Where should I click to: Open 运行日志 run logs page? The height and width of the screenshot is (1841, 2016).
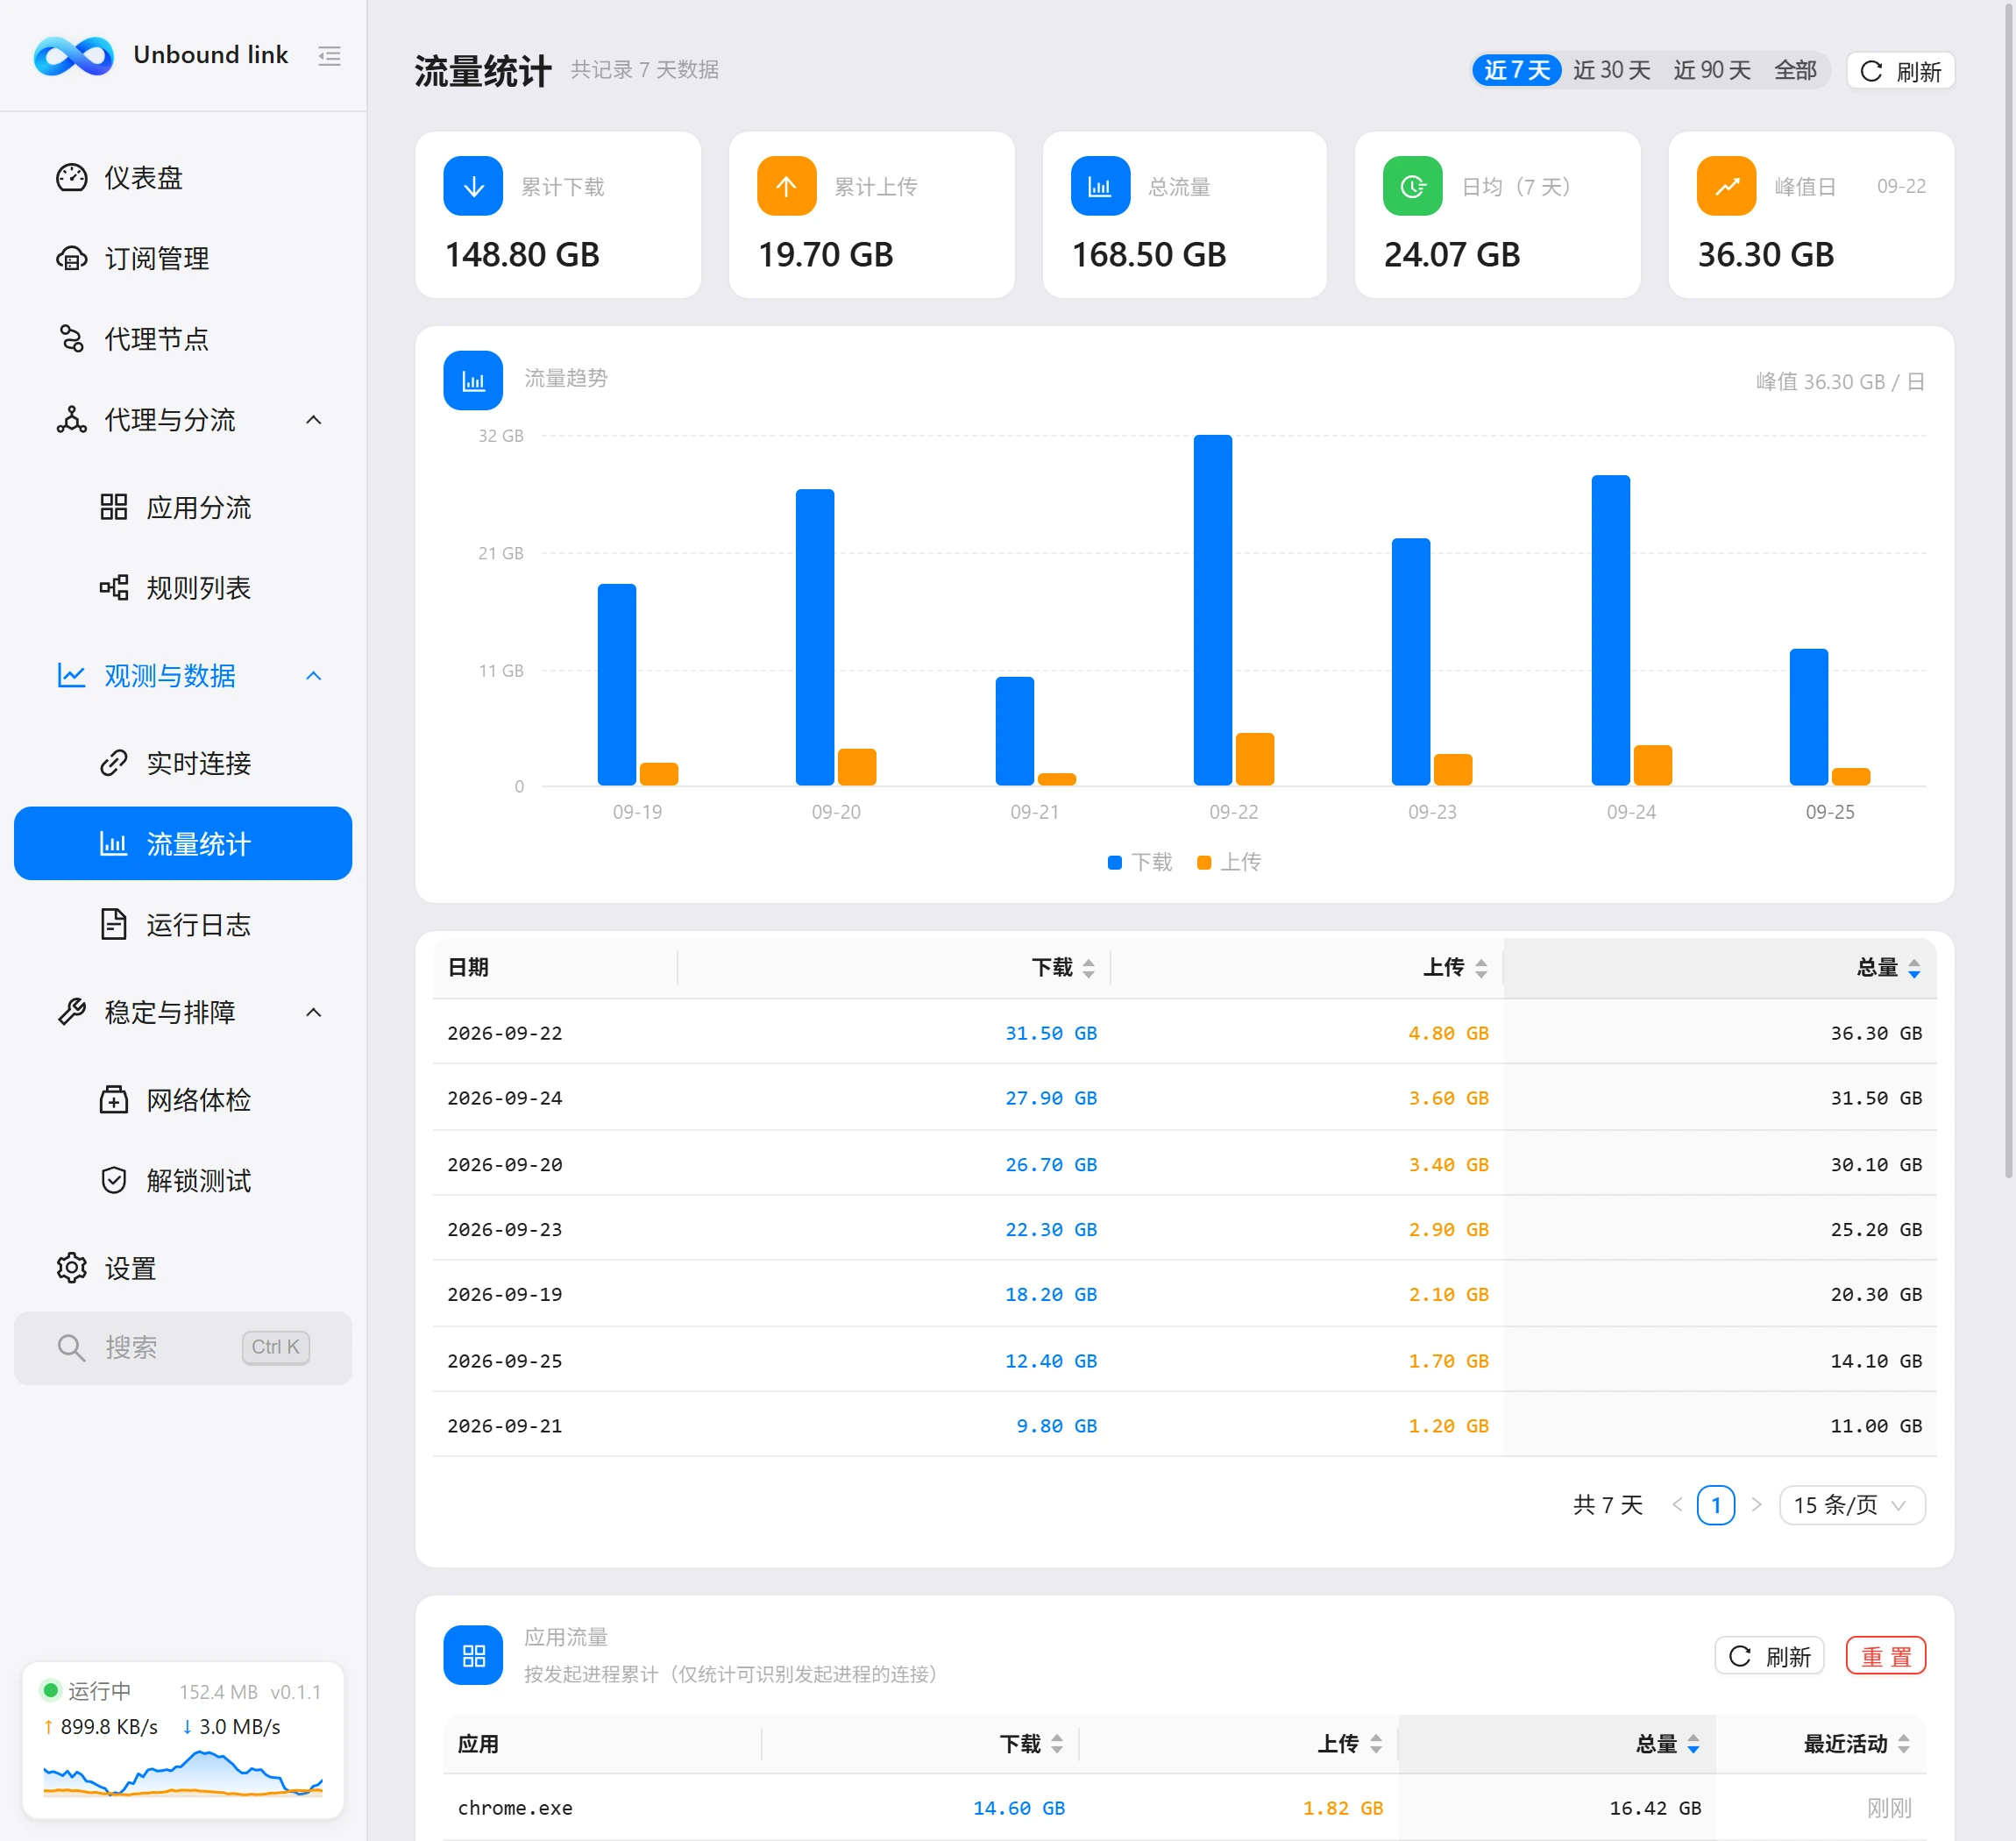183,924
